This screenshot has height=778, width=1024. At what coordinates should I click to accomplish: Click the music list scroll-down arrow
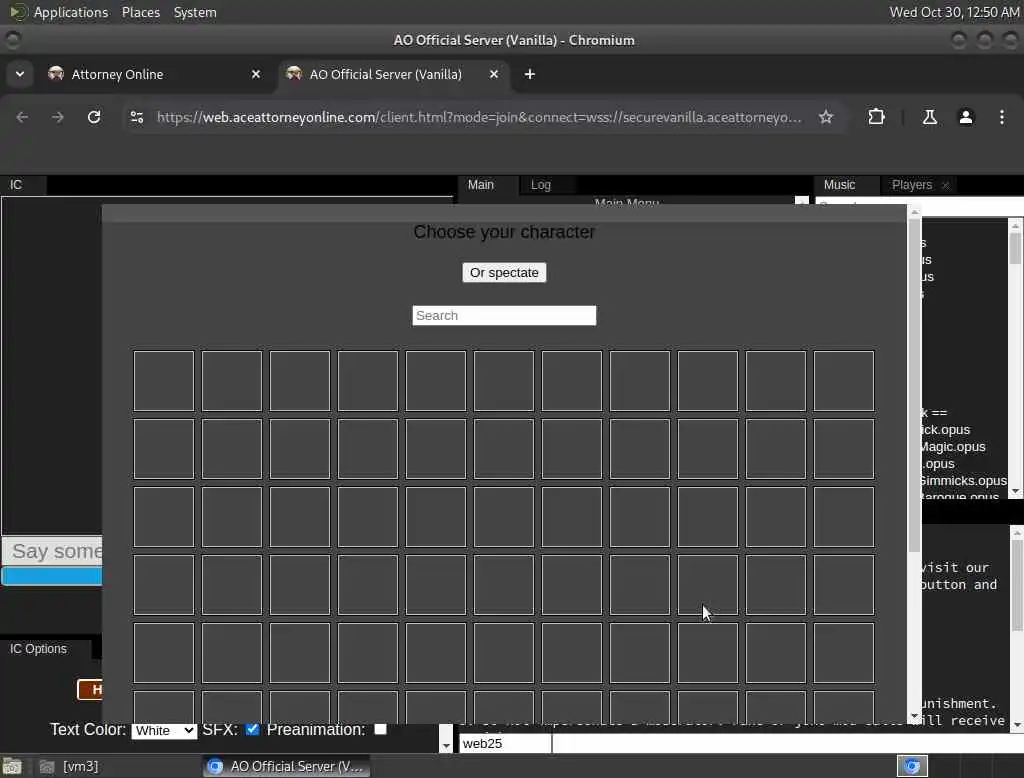point(1015,491)
